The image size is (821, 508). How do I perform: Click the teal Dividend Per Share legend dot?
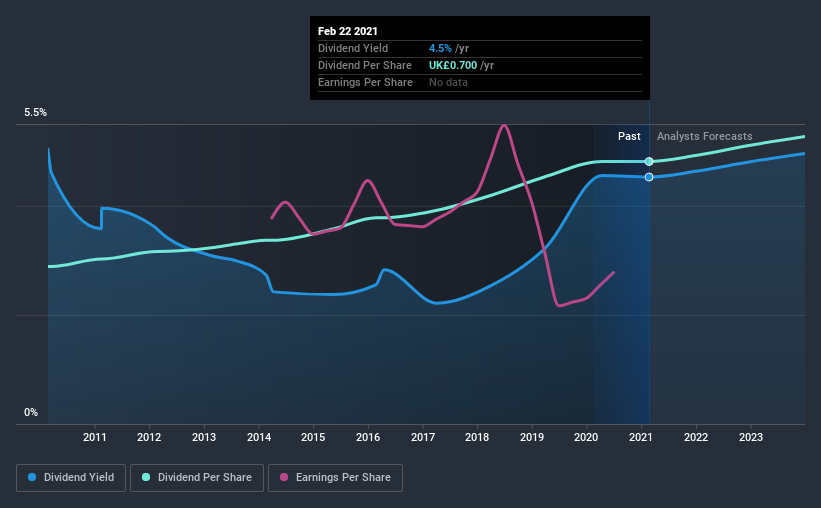[x=146, y=477]
